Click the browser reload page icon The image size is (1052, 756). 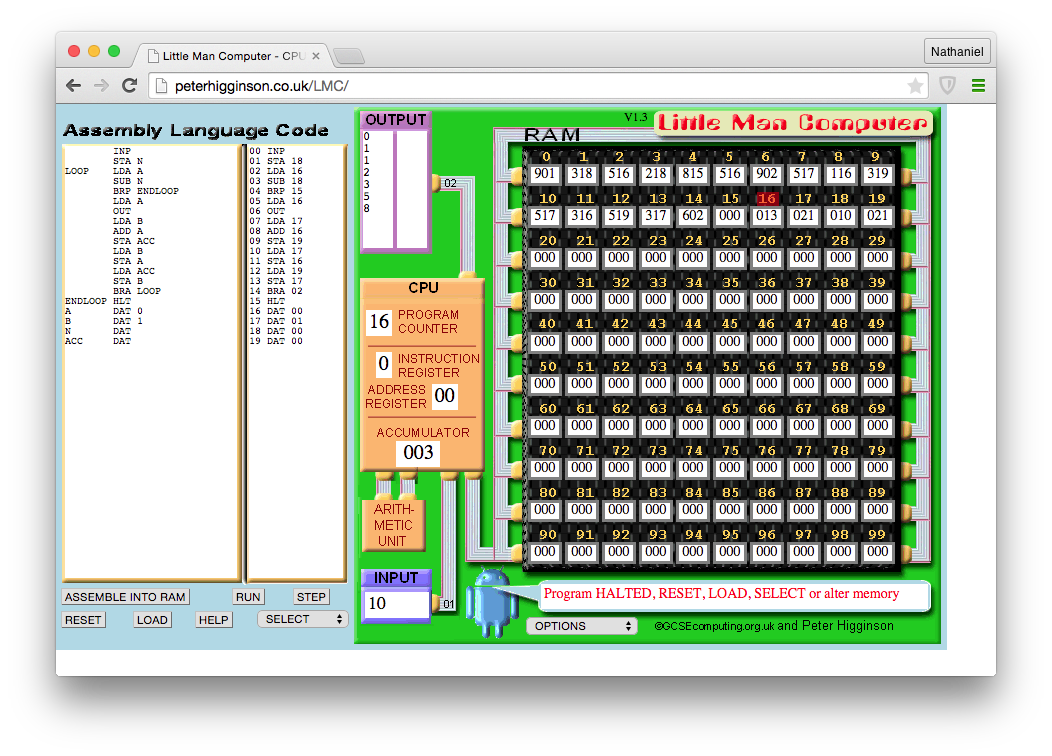pyautogui.click(x=129, y=86)
